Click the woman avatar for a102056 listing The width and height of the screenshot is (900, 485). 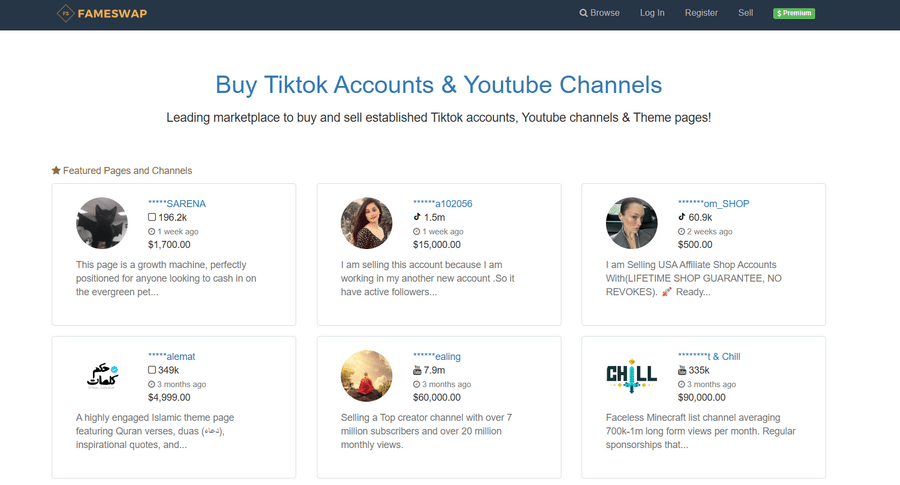point(366,223)
